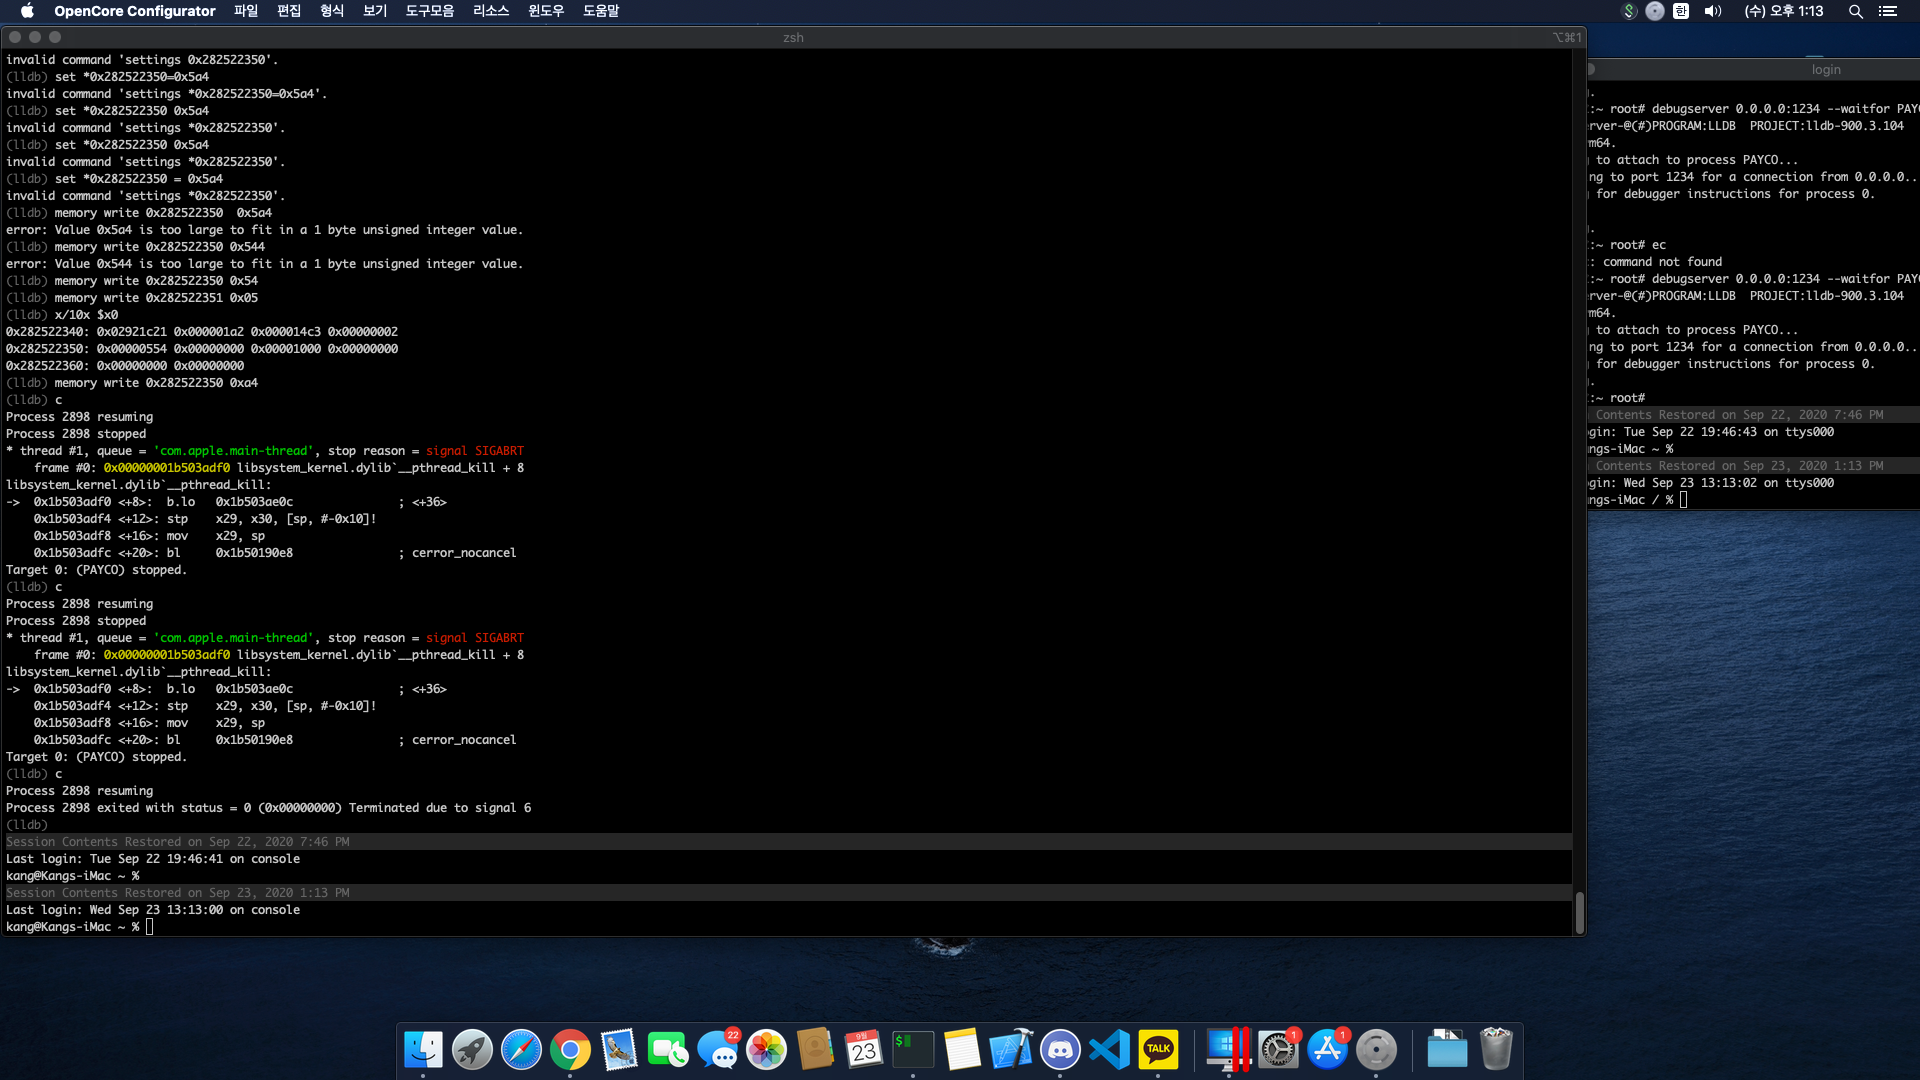This screenshot has width=1920, height=1080.
Task: Toggle the Korean input source indicator
Action: pos(1681,11)
